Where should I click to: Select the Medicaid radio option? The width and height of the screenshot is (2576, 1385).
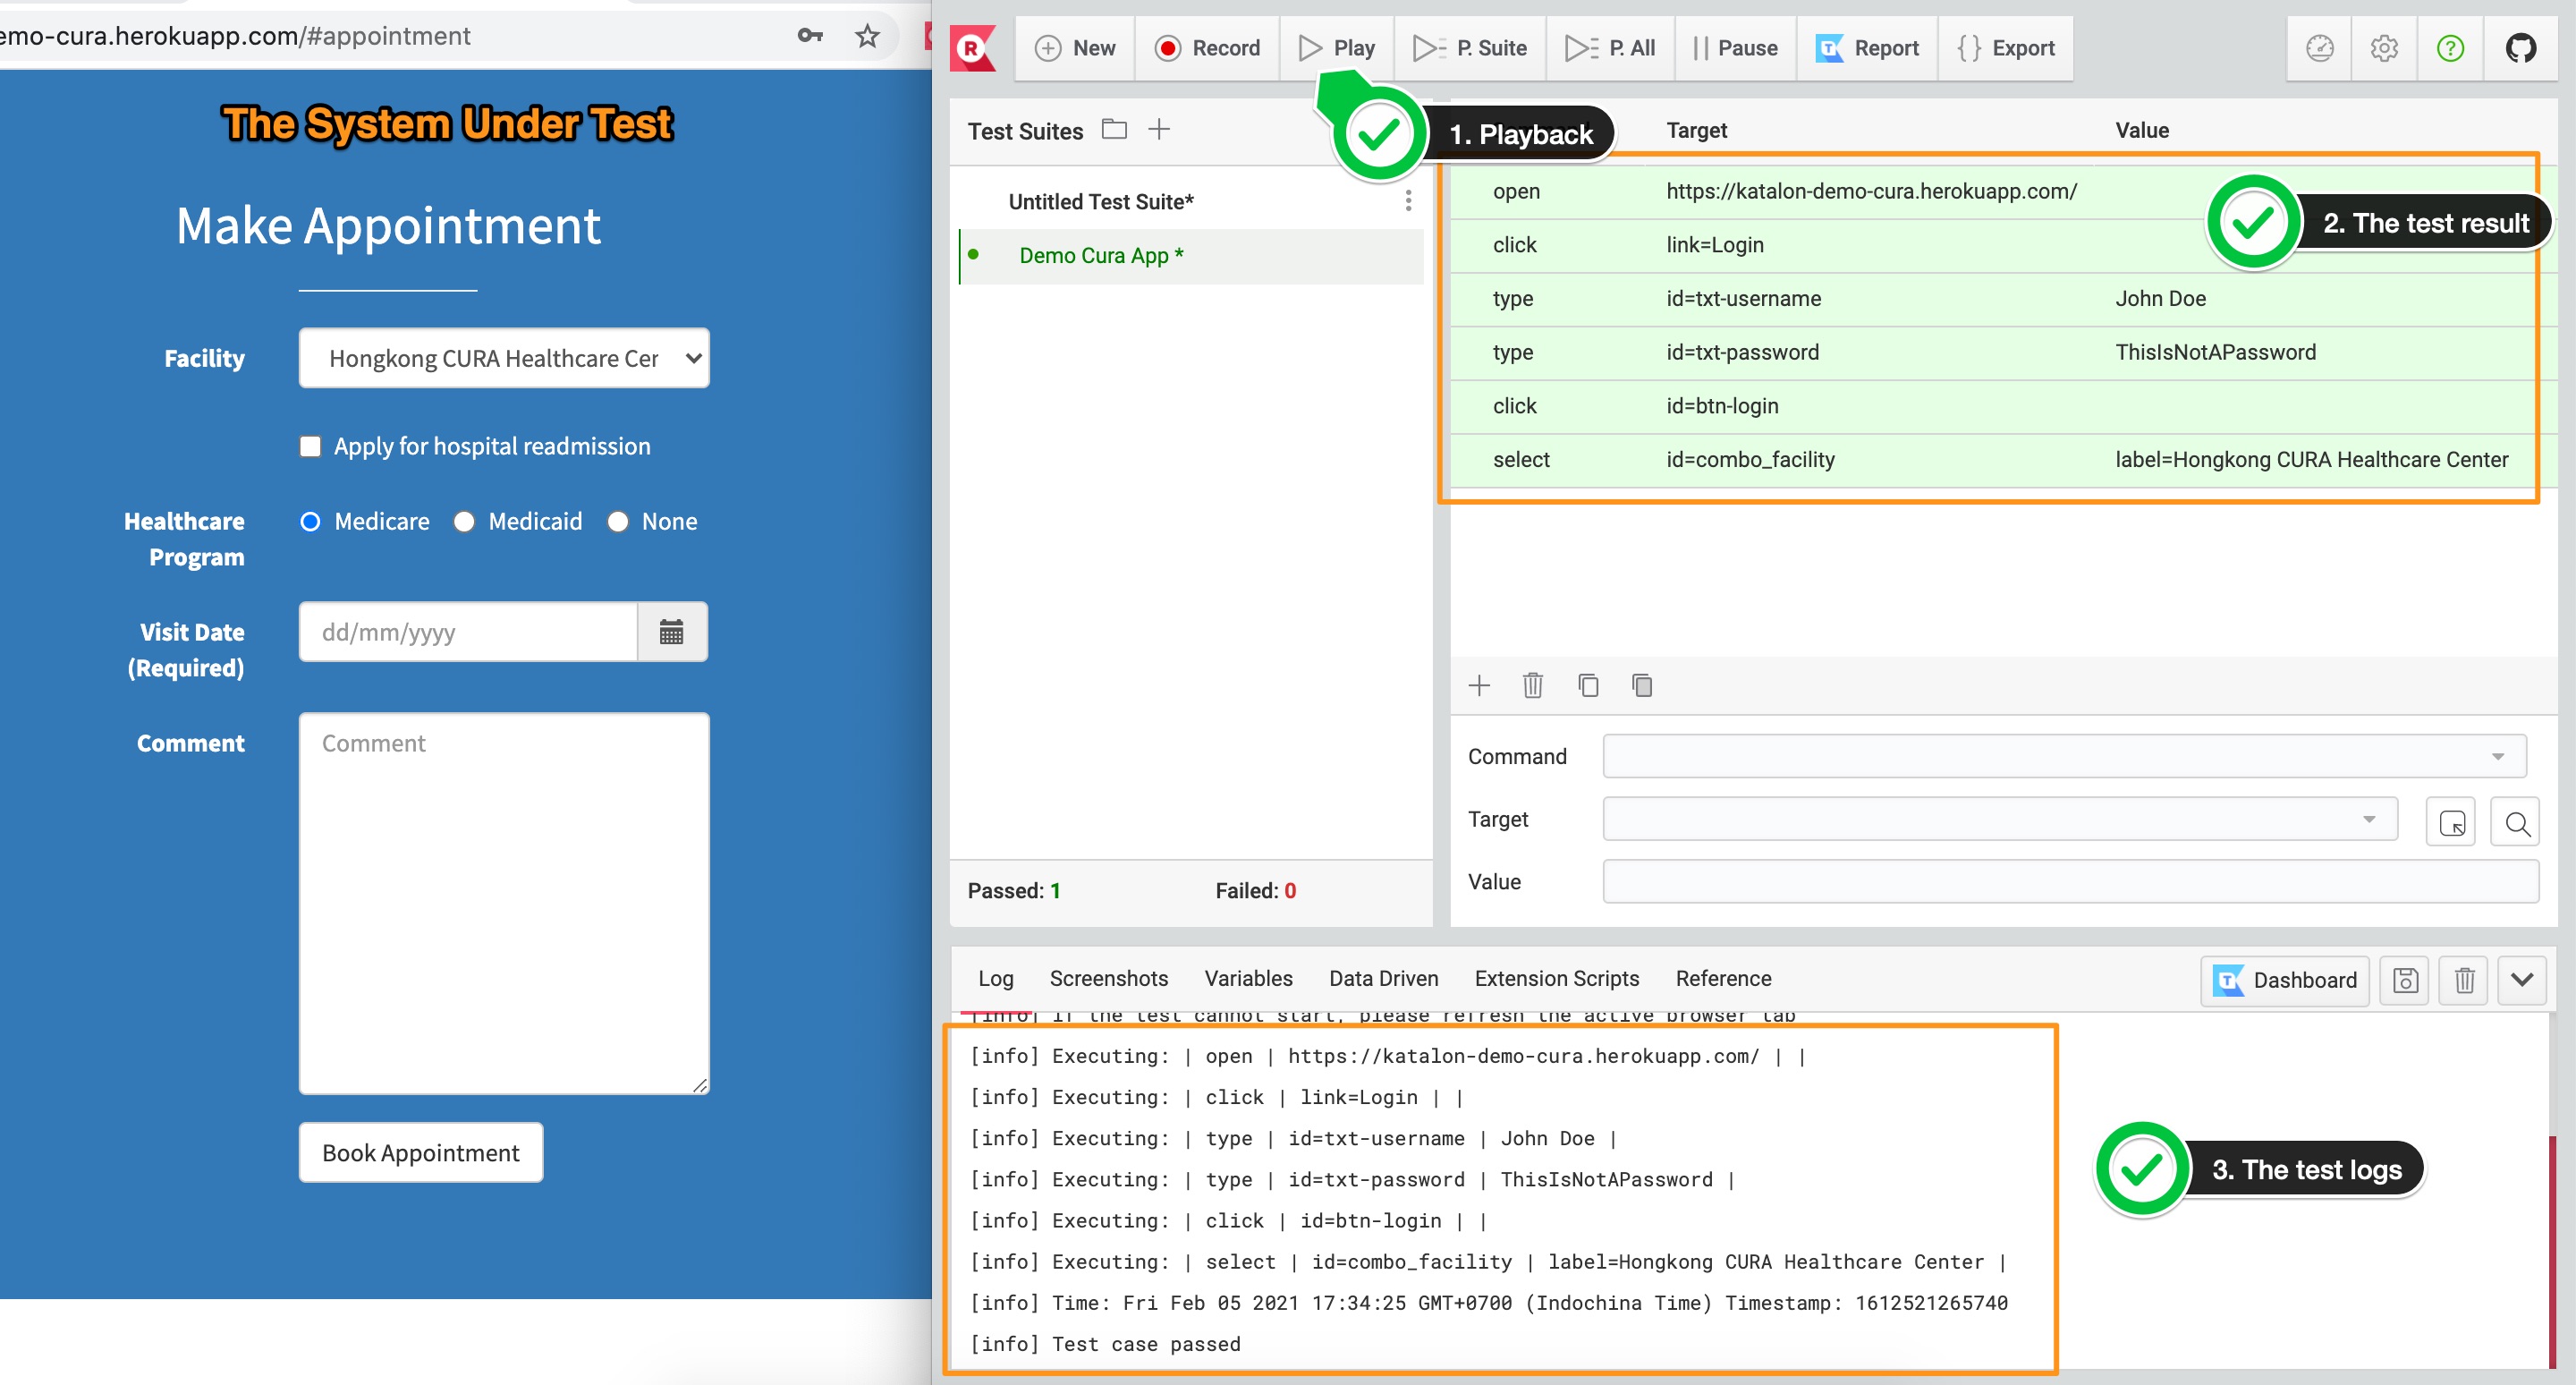(464, 522)
